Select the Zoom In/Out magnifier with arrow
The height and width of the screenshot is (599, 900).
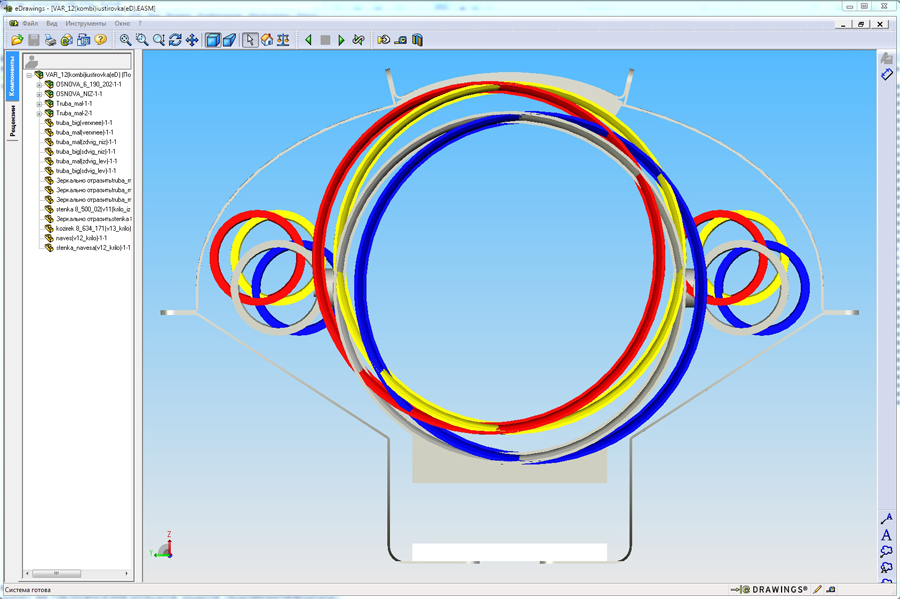[x=158, y=40]
